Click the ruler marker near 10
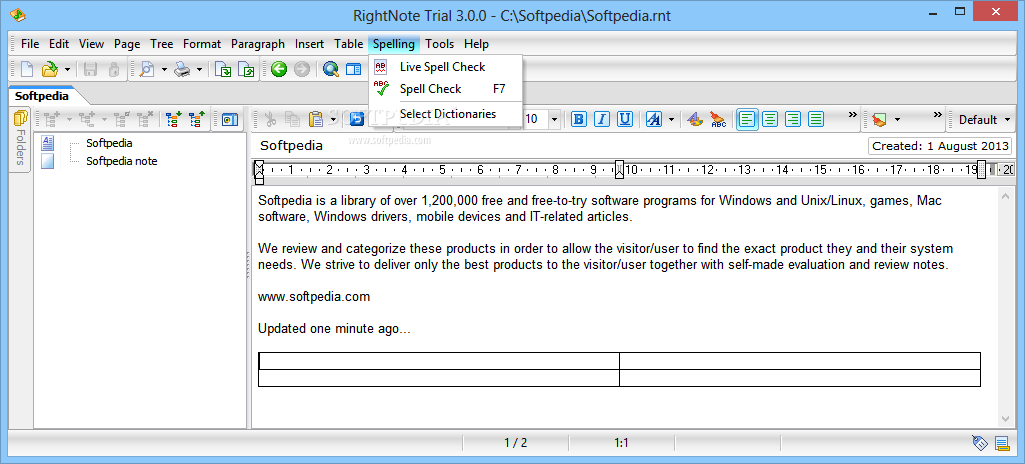The height and width of the screenshot is (464, 1025). (620, 170)
